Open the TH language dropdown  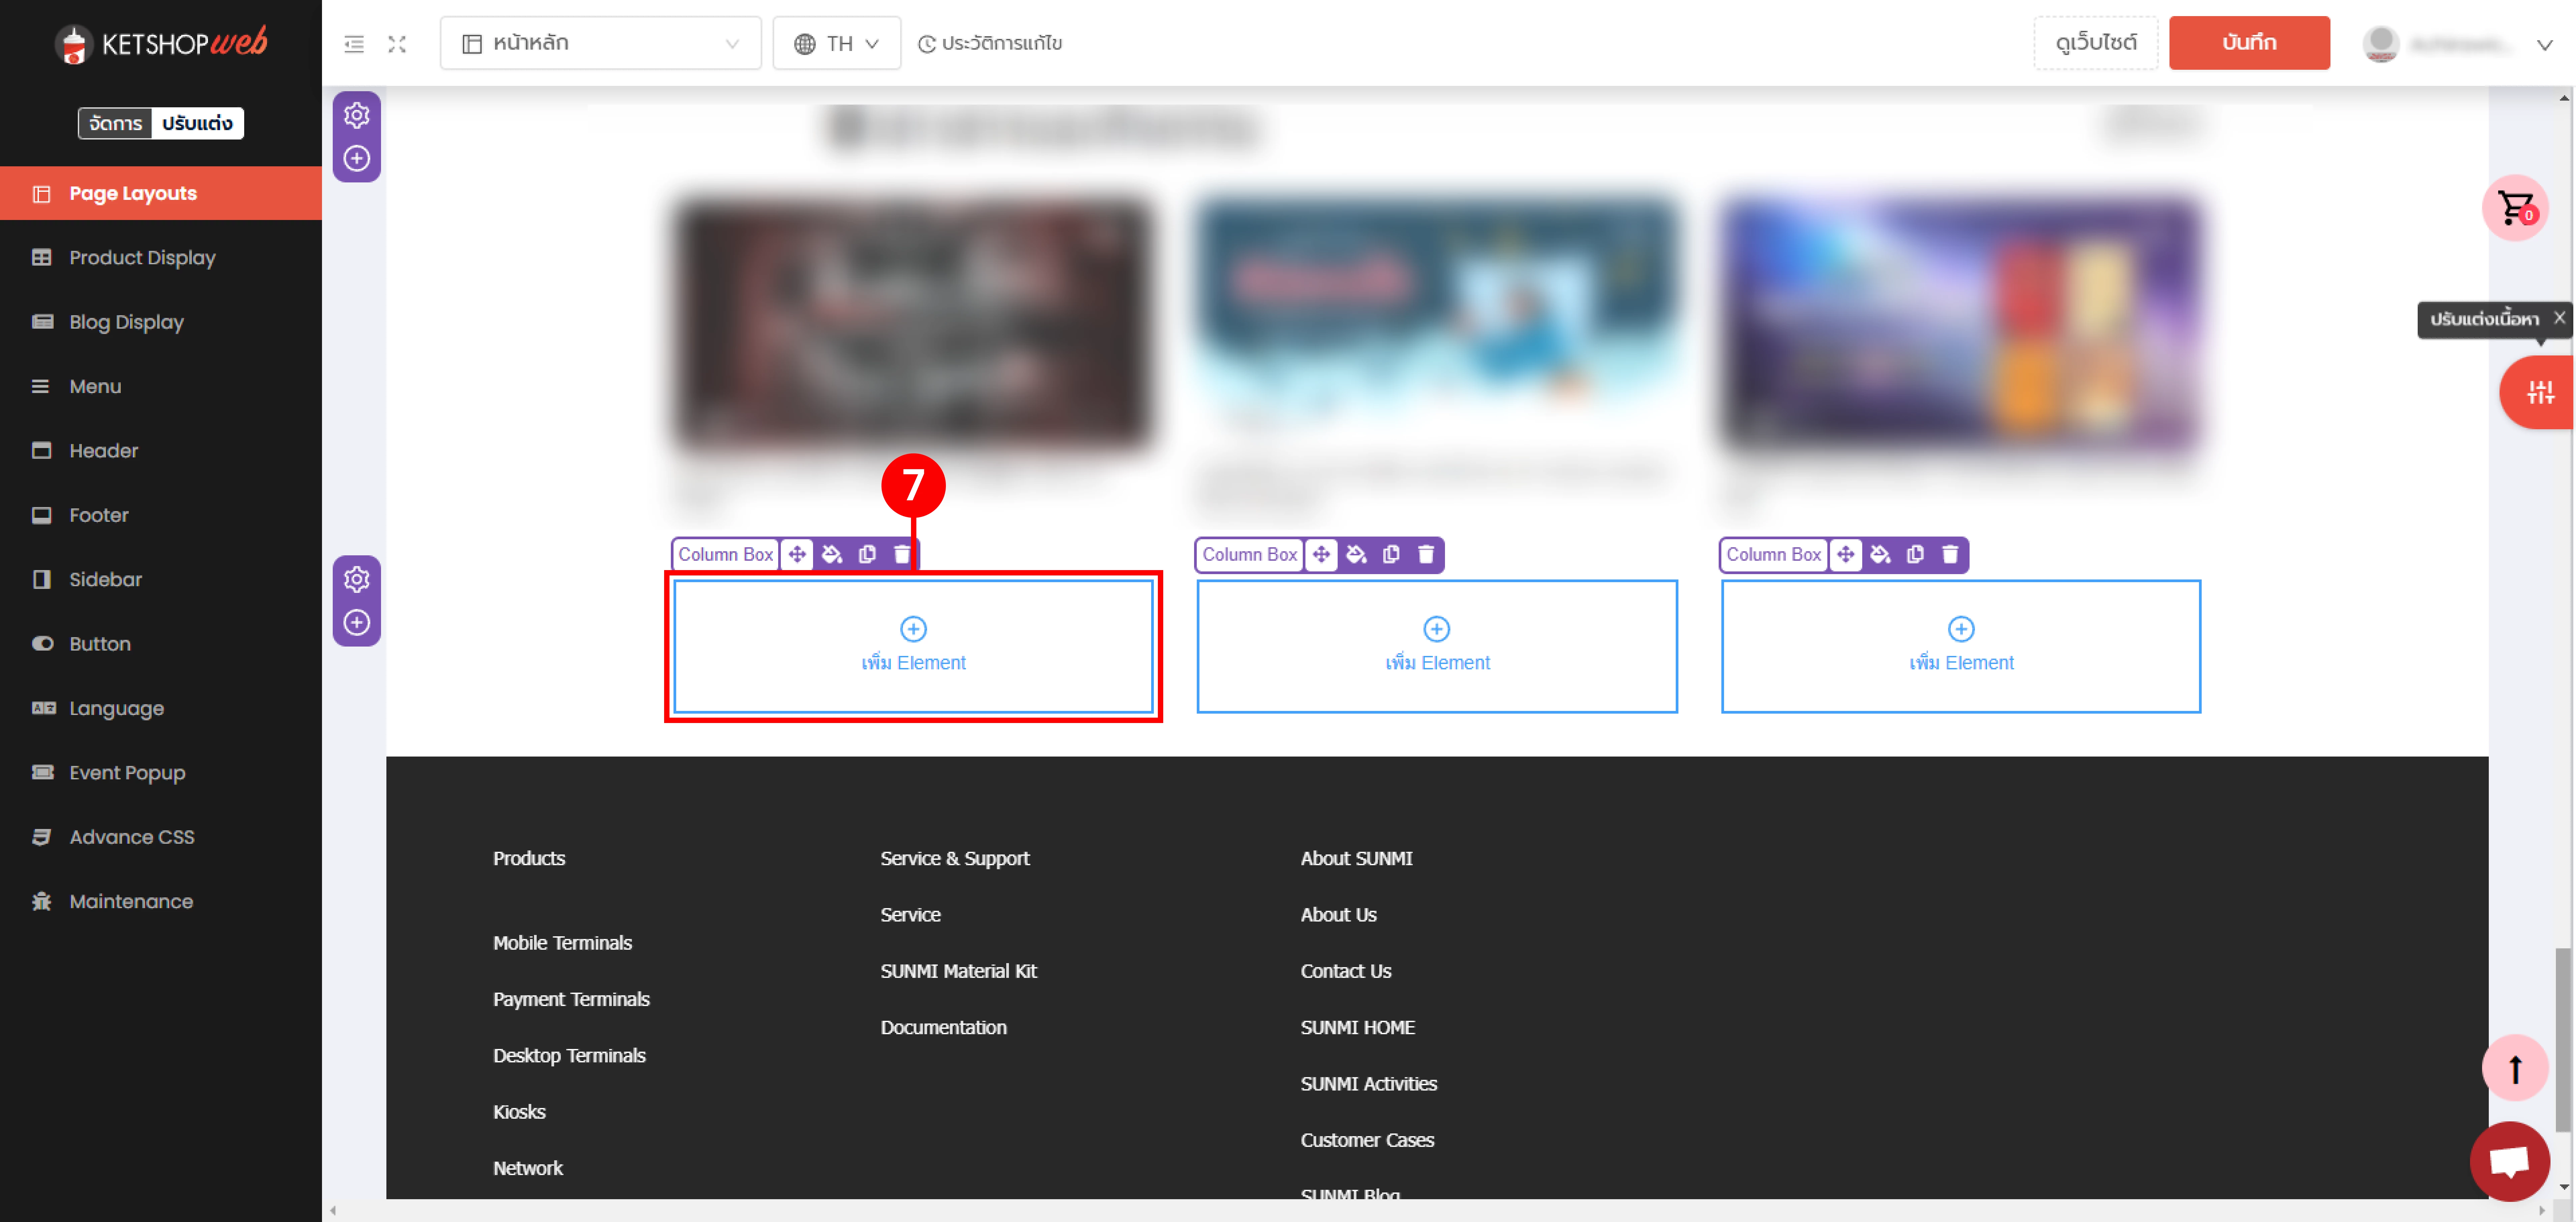click(837, 43)
